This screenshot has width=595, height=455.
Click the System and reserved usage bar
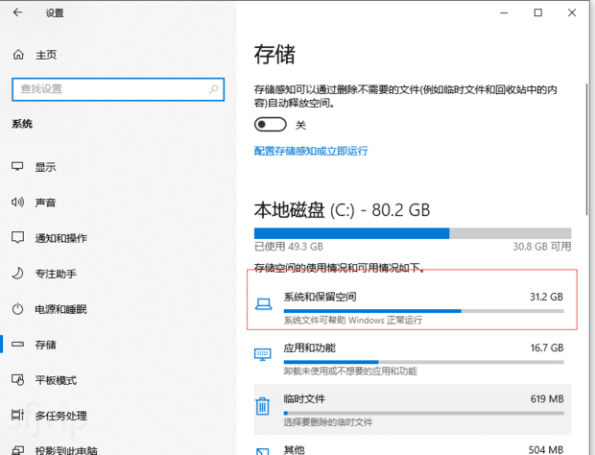point(423,311)
